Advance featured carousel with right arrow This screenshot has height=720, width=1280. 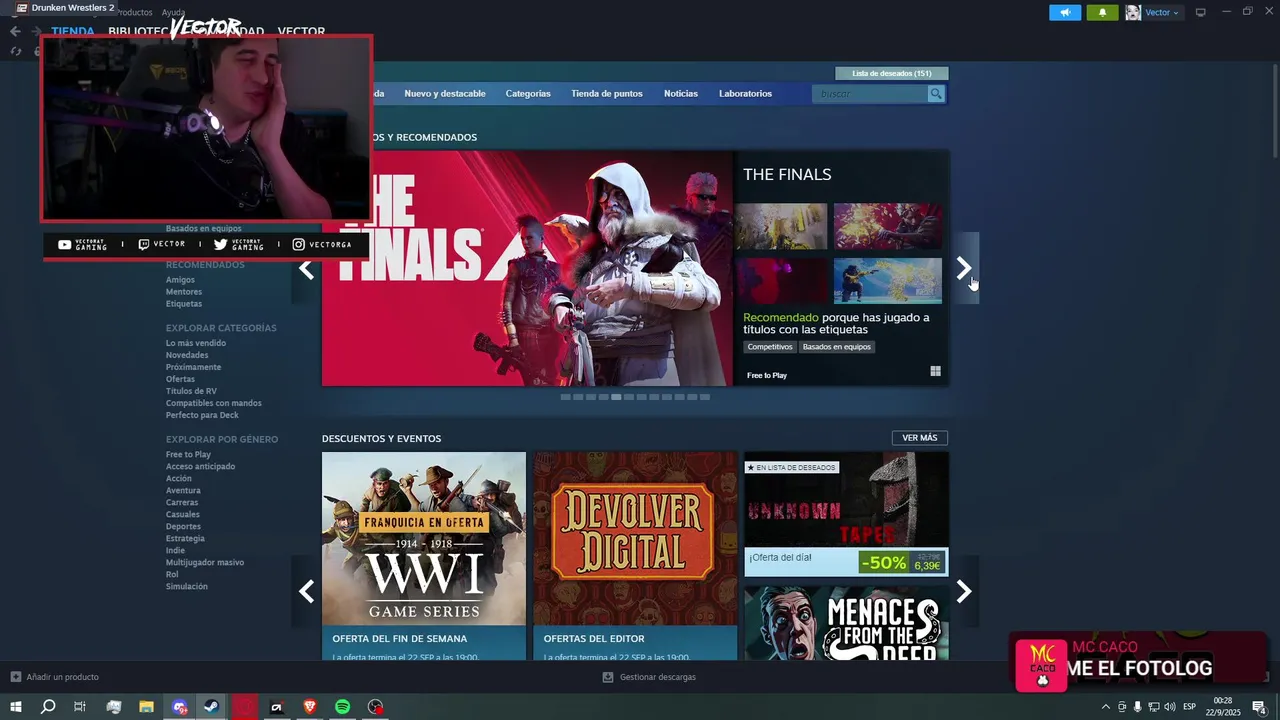tap(964, 268)
